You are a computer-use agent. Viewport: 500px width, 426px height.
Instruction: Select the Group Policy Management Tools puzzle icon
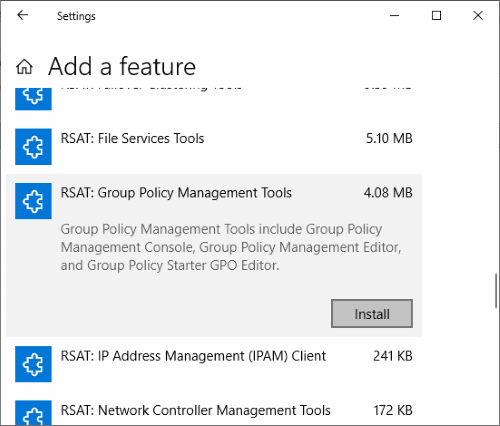pyautogui.click(x=33, y=201)
